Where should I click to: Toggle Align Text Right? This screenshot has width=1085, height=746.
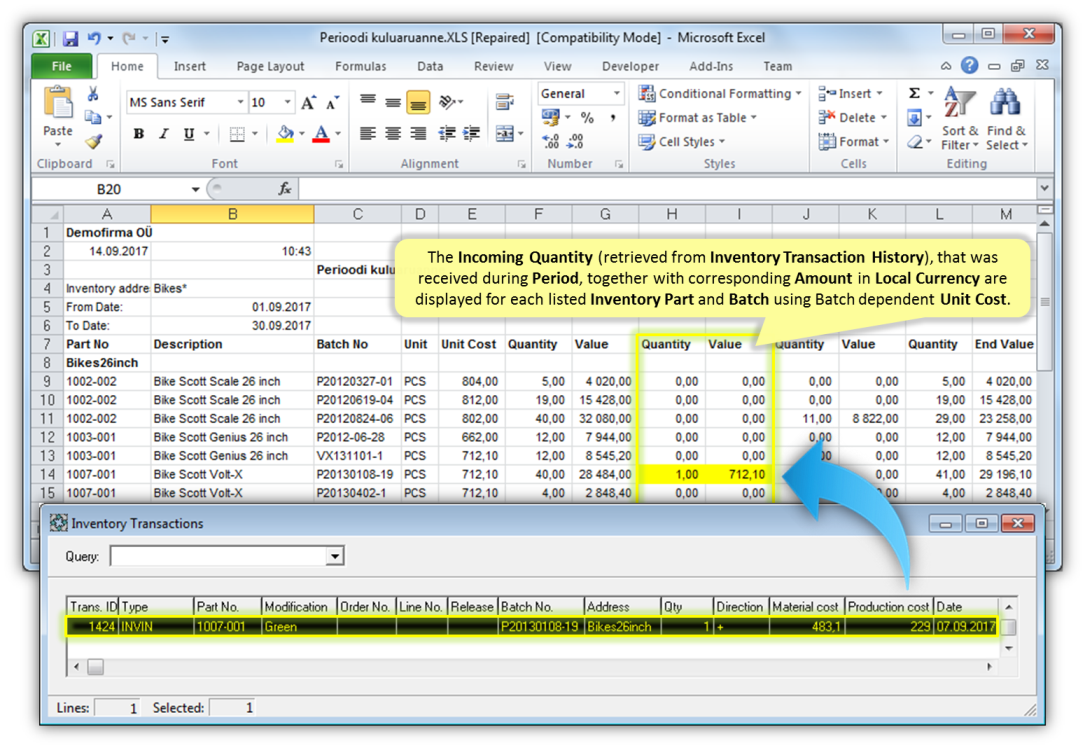(x=418, y=134)
